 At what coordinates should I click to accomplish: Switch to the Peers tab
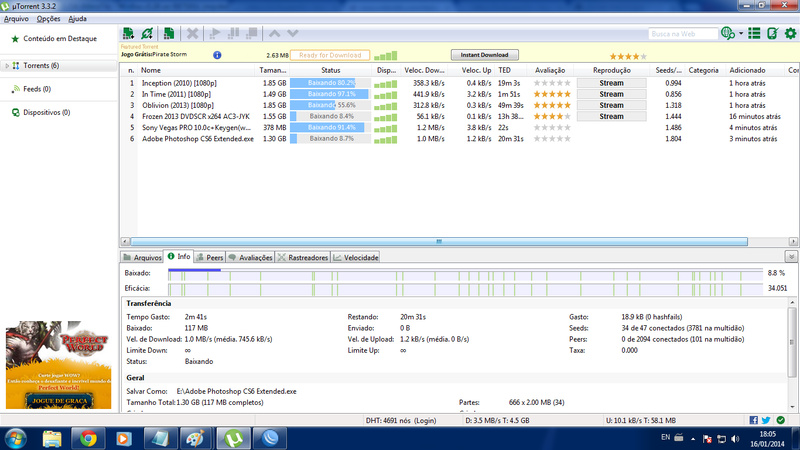pos(210,258)
